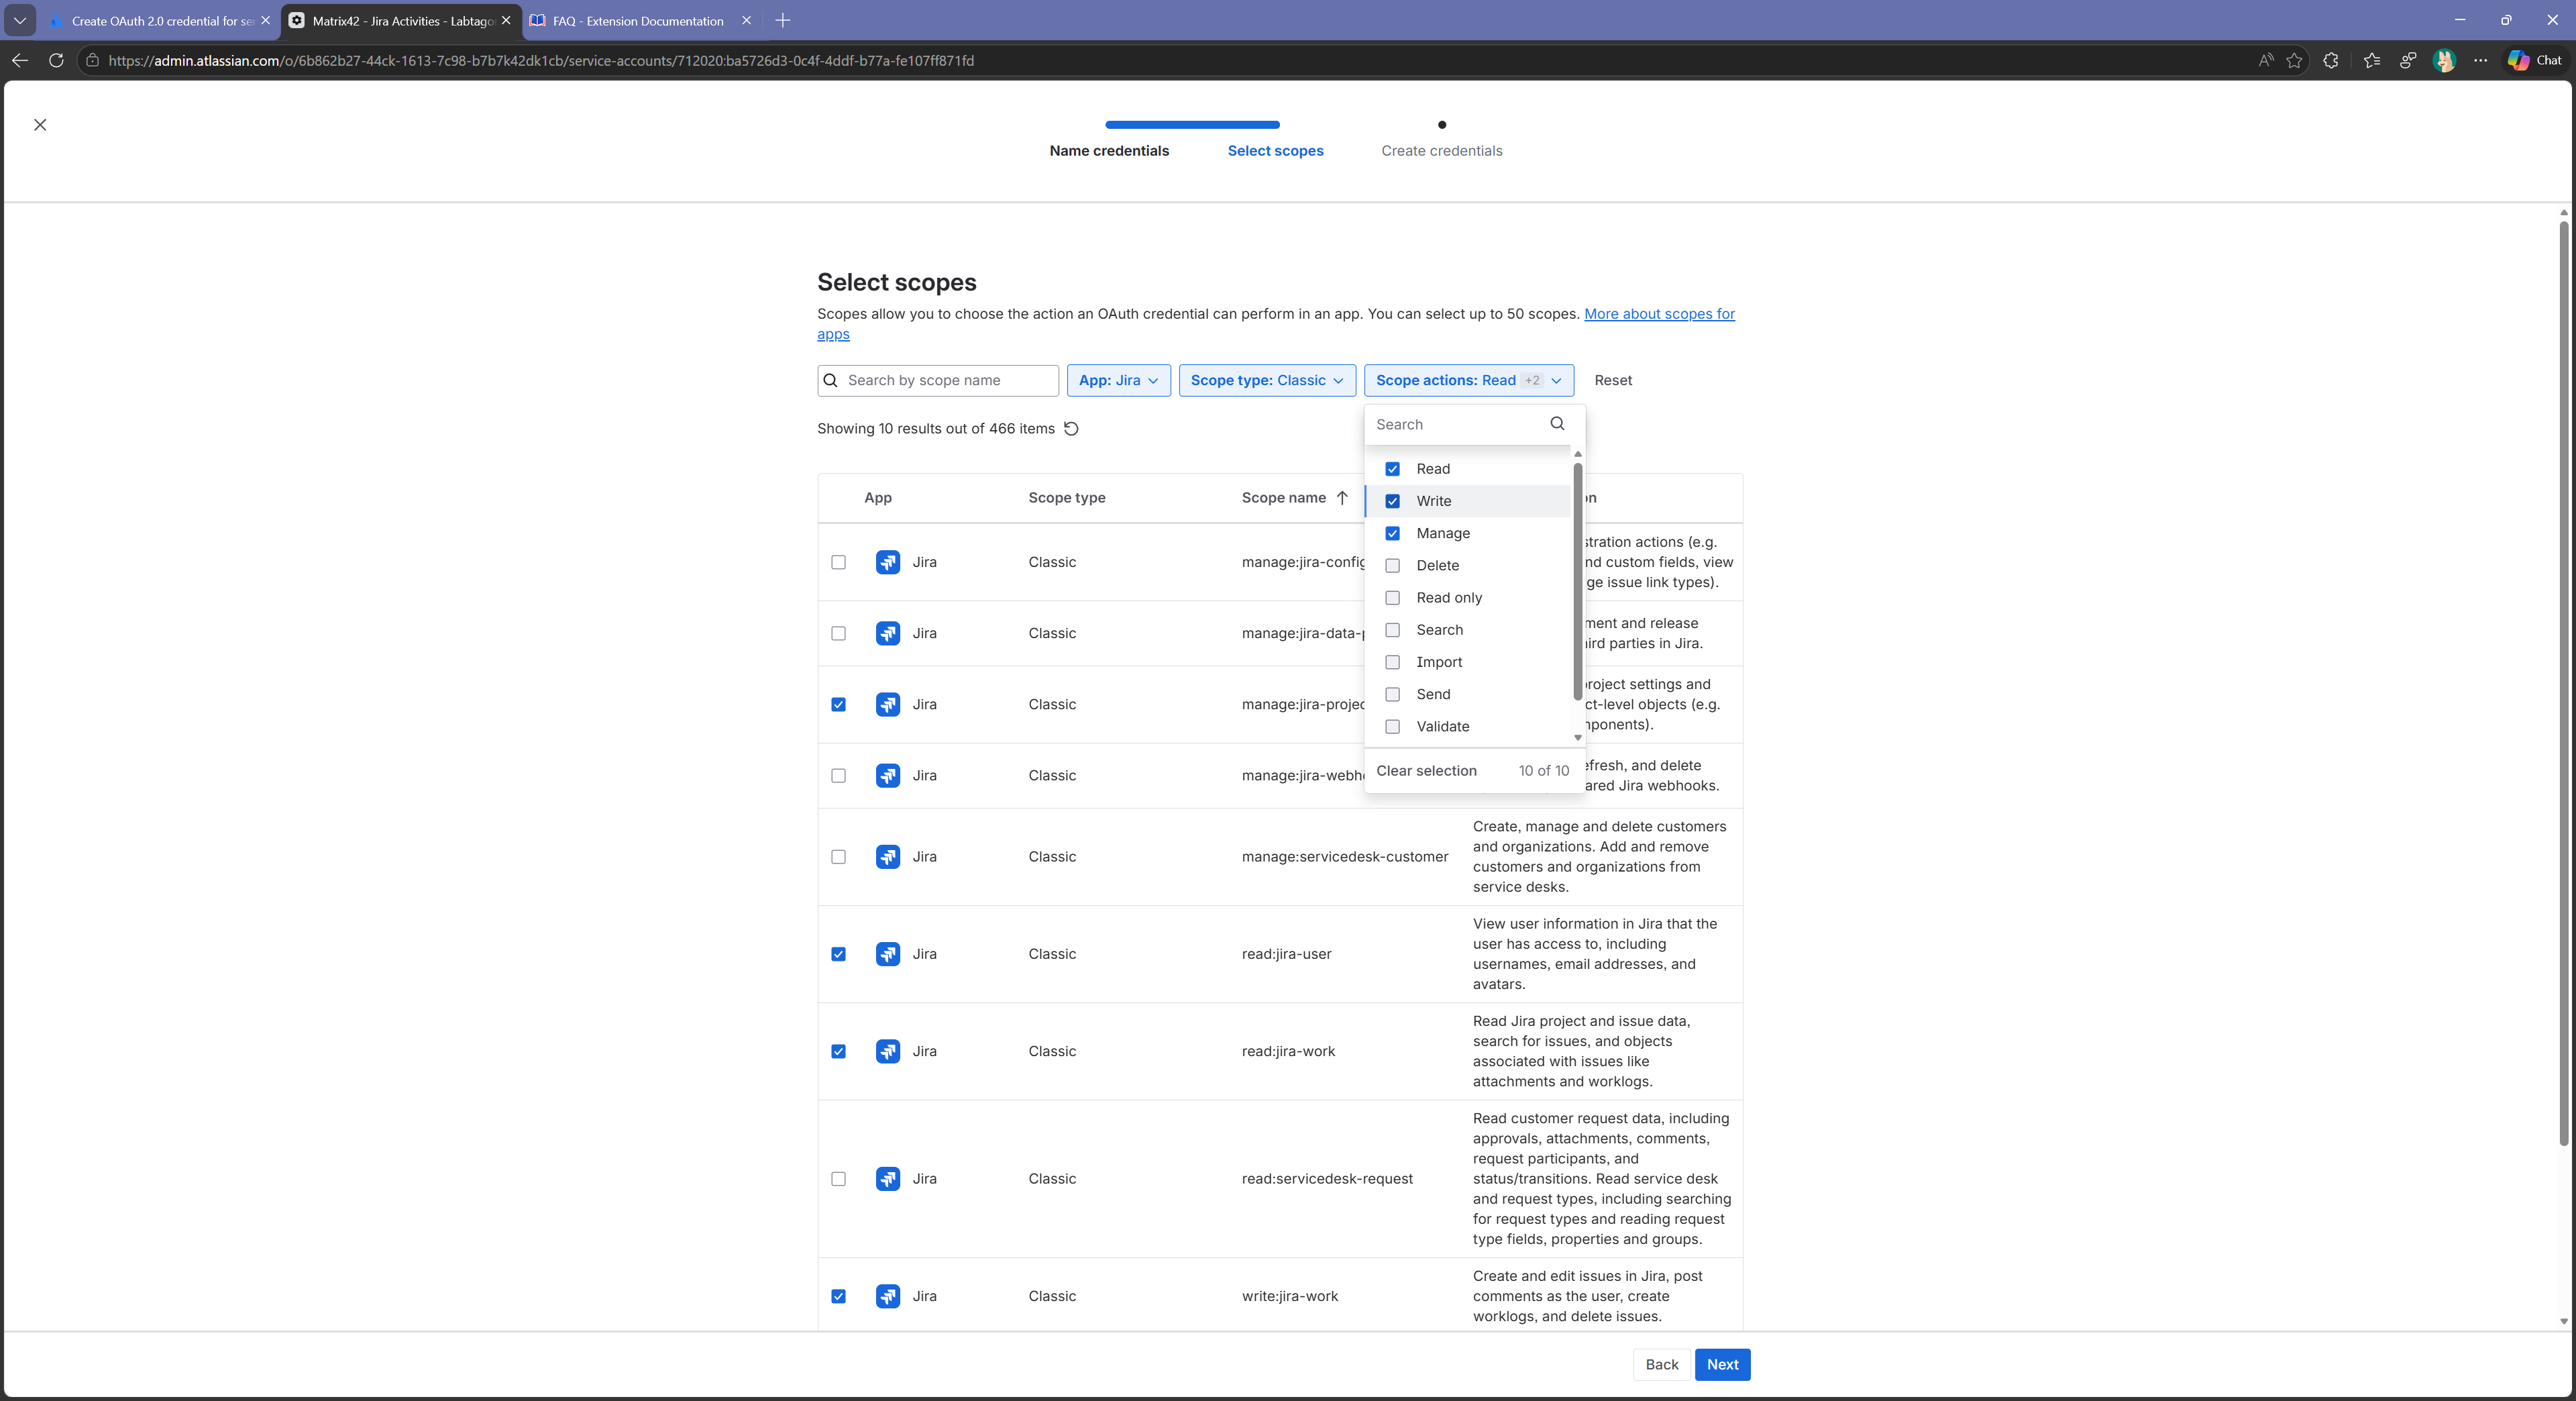Select the read:servicedesk-request scope checkbox
The image size is (2576, 1401).
pyautogui.click(x=838, y=1179)
